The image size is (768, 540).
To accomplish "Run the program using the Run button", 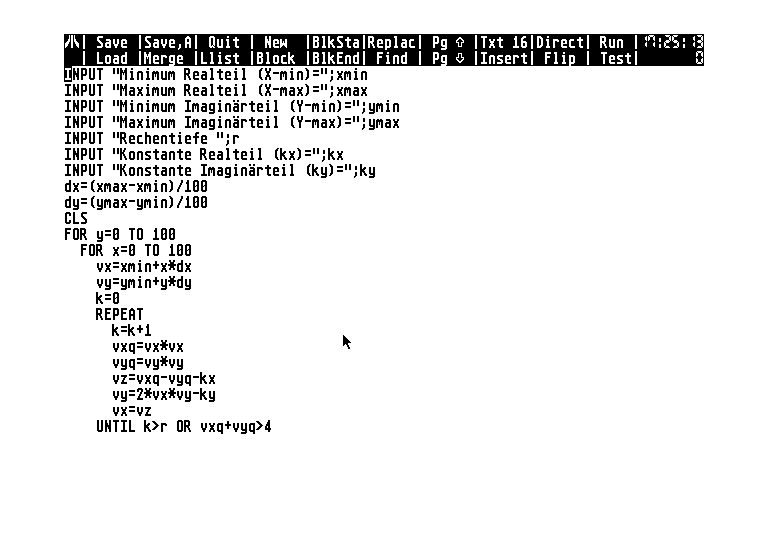I will [x=611, y=42].
